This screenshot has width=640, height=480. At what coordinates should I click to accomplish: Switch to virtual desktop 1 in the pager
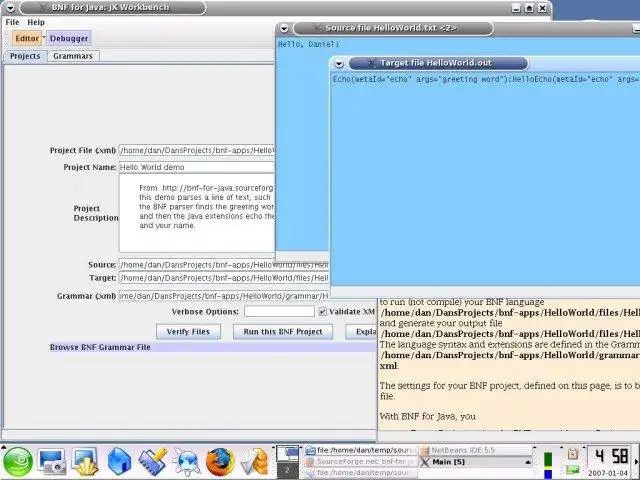coord(287,453)
